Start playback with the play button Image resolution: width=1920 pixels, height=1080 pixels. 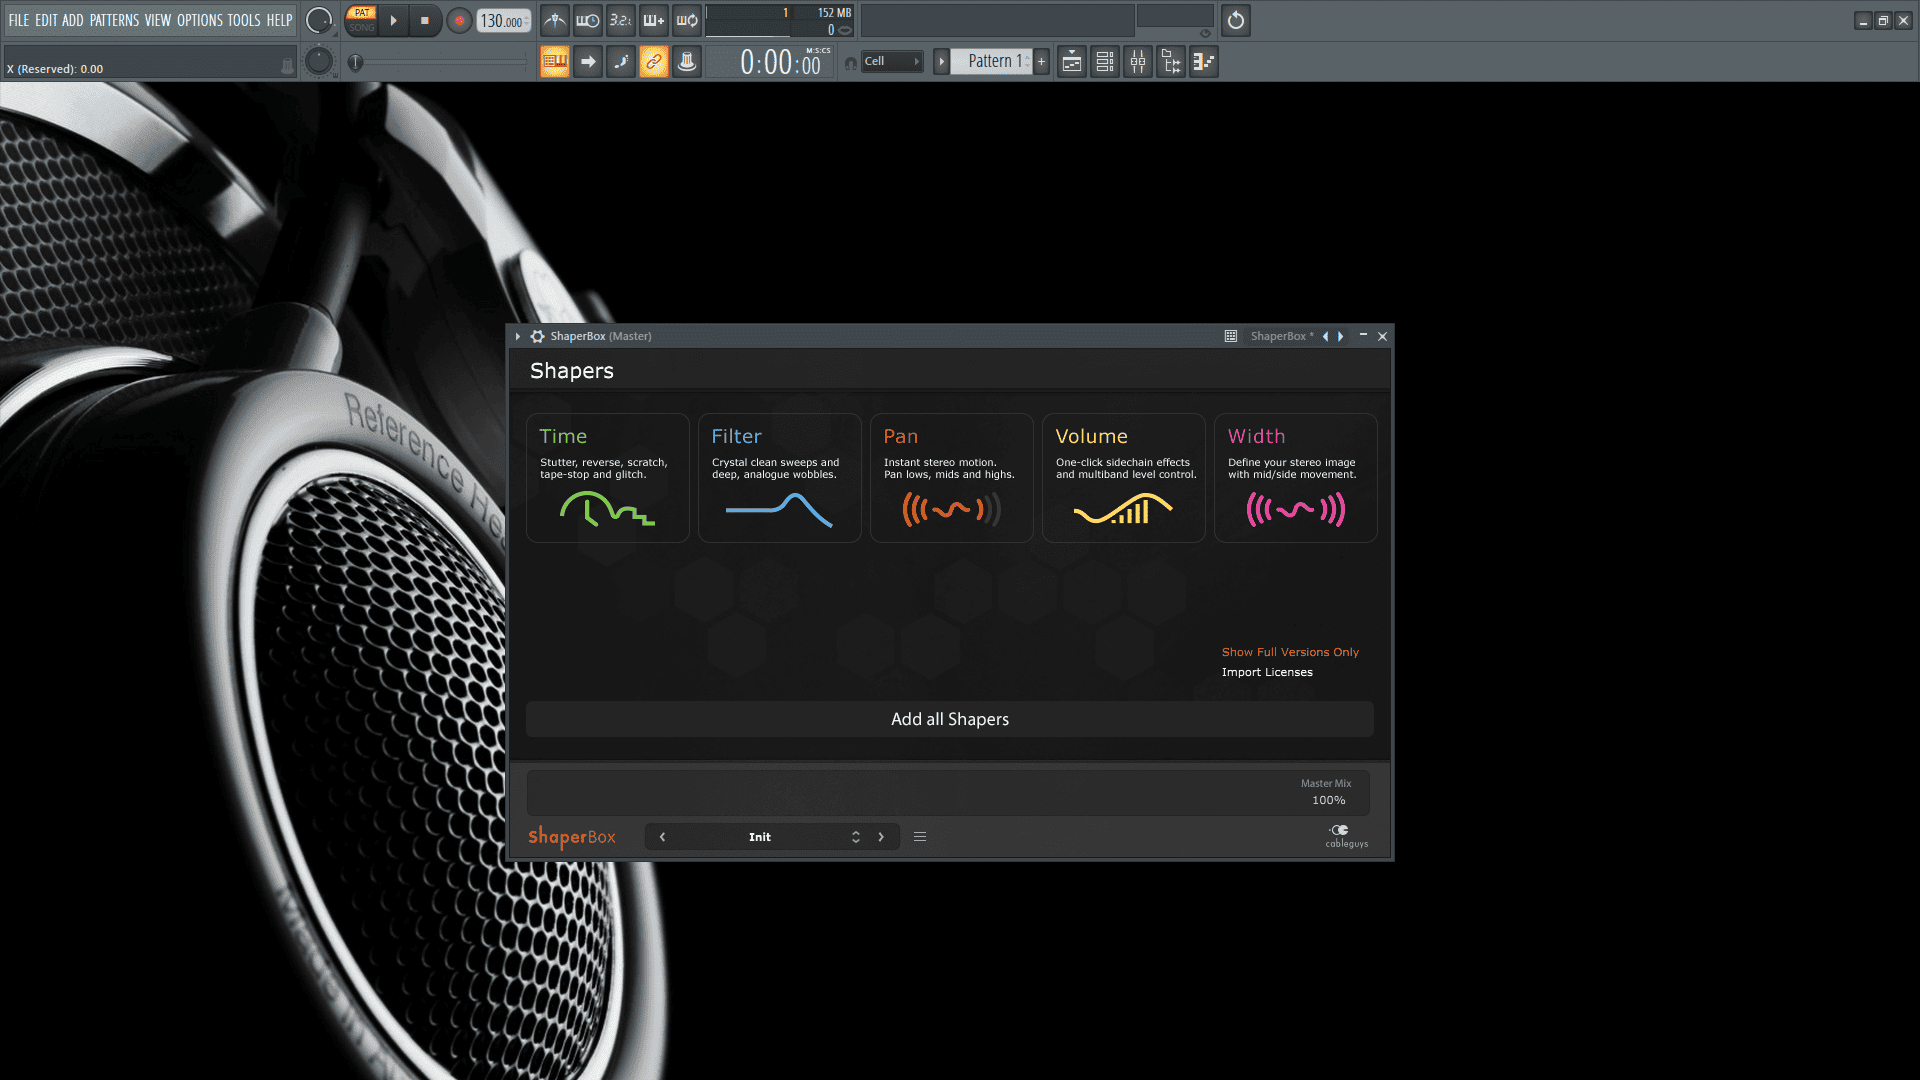tap(393, 21)
